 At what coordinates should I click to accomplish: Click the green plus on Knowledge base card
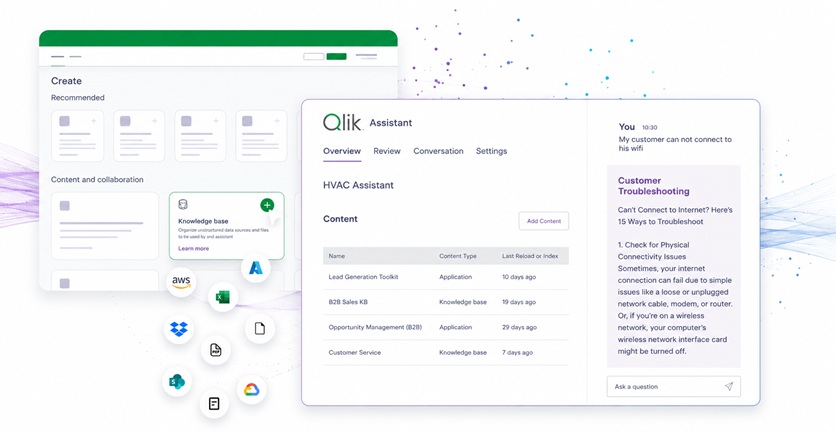267,205
